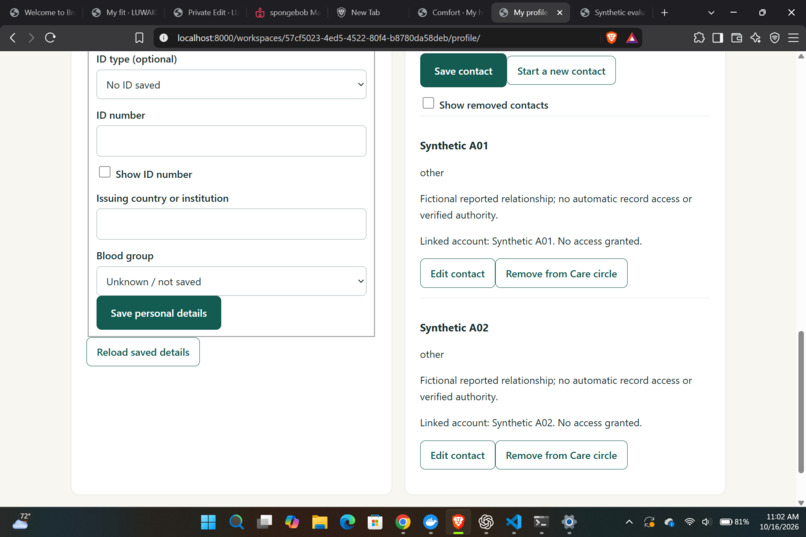Open Brave Rewards triangle icon

click(x=632, y=38)
